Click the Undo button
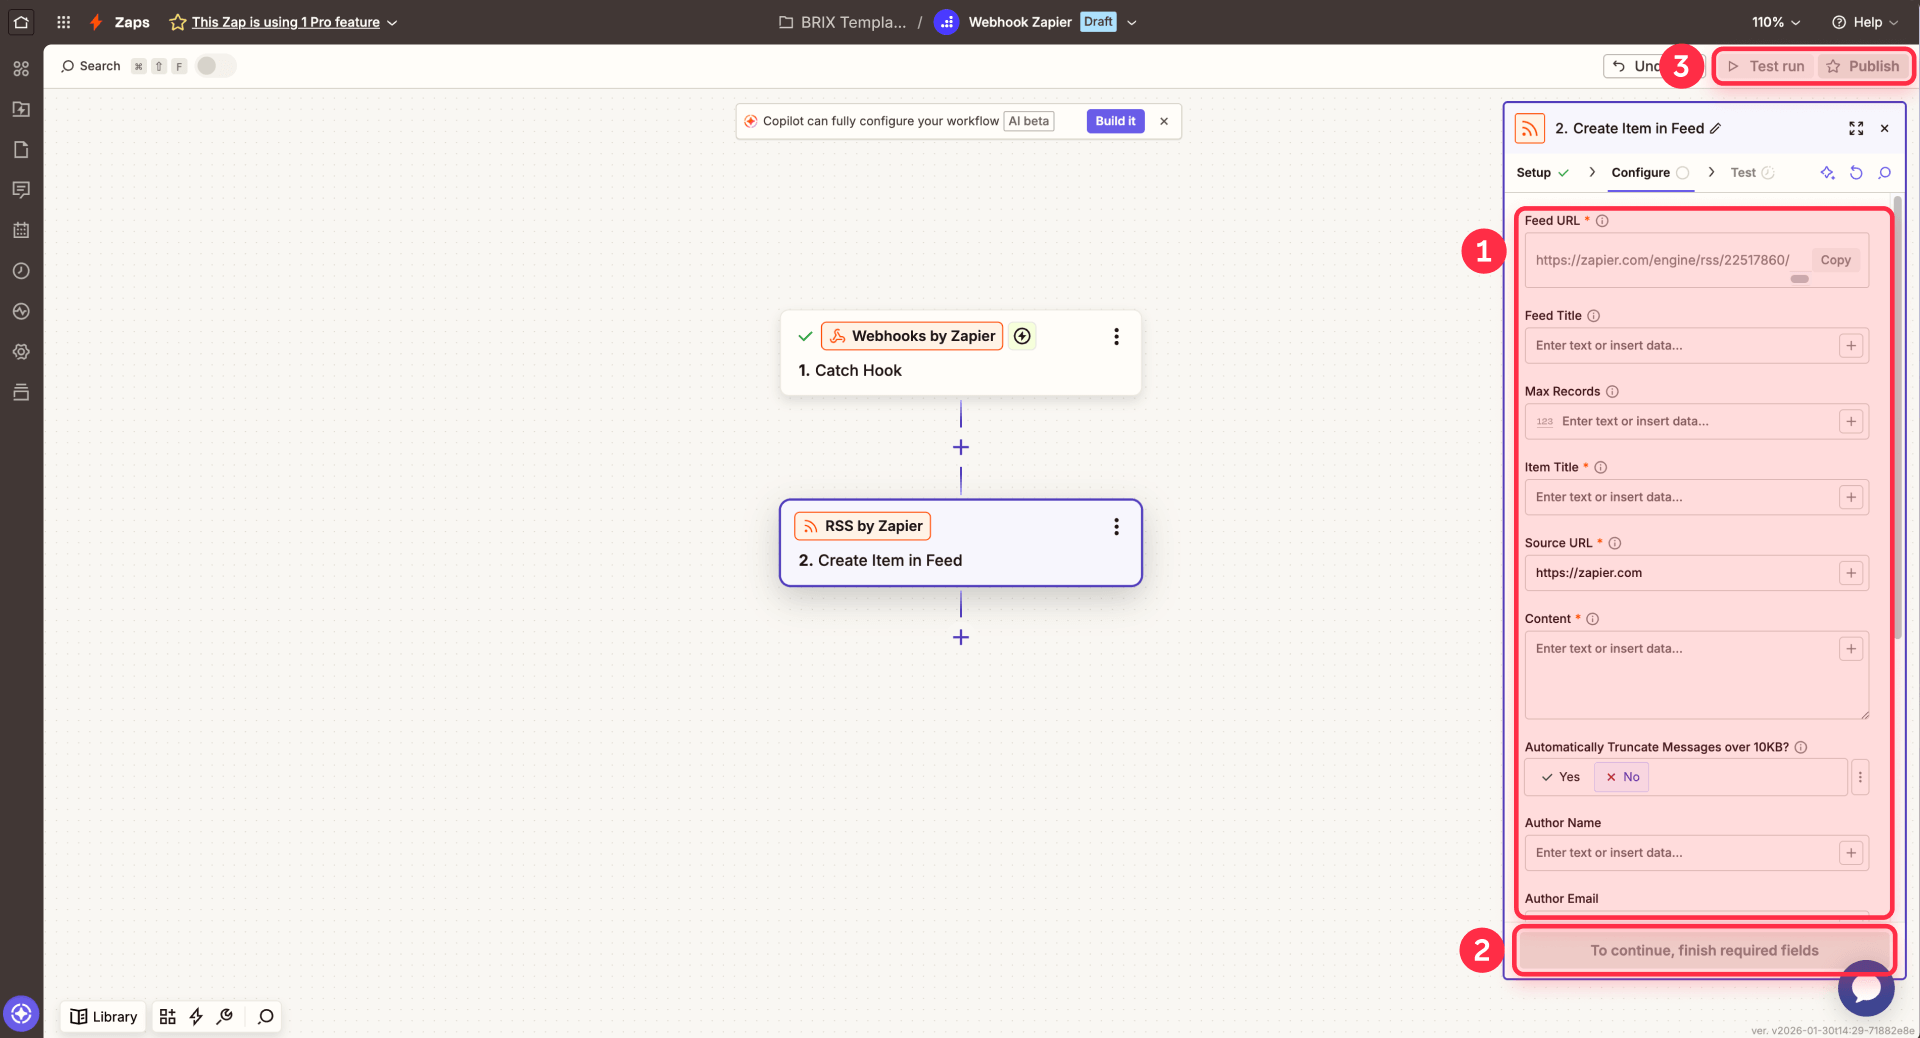 coord(1636,66)
